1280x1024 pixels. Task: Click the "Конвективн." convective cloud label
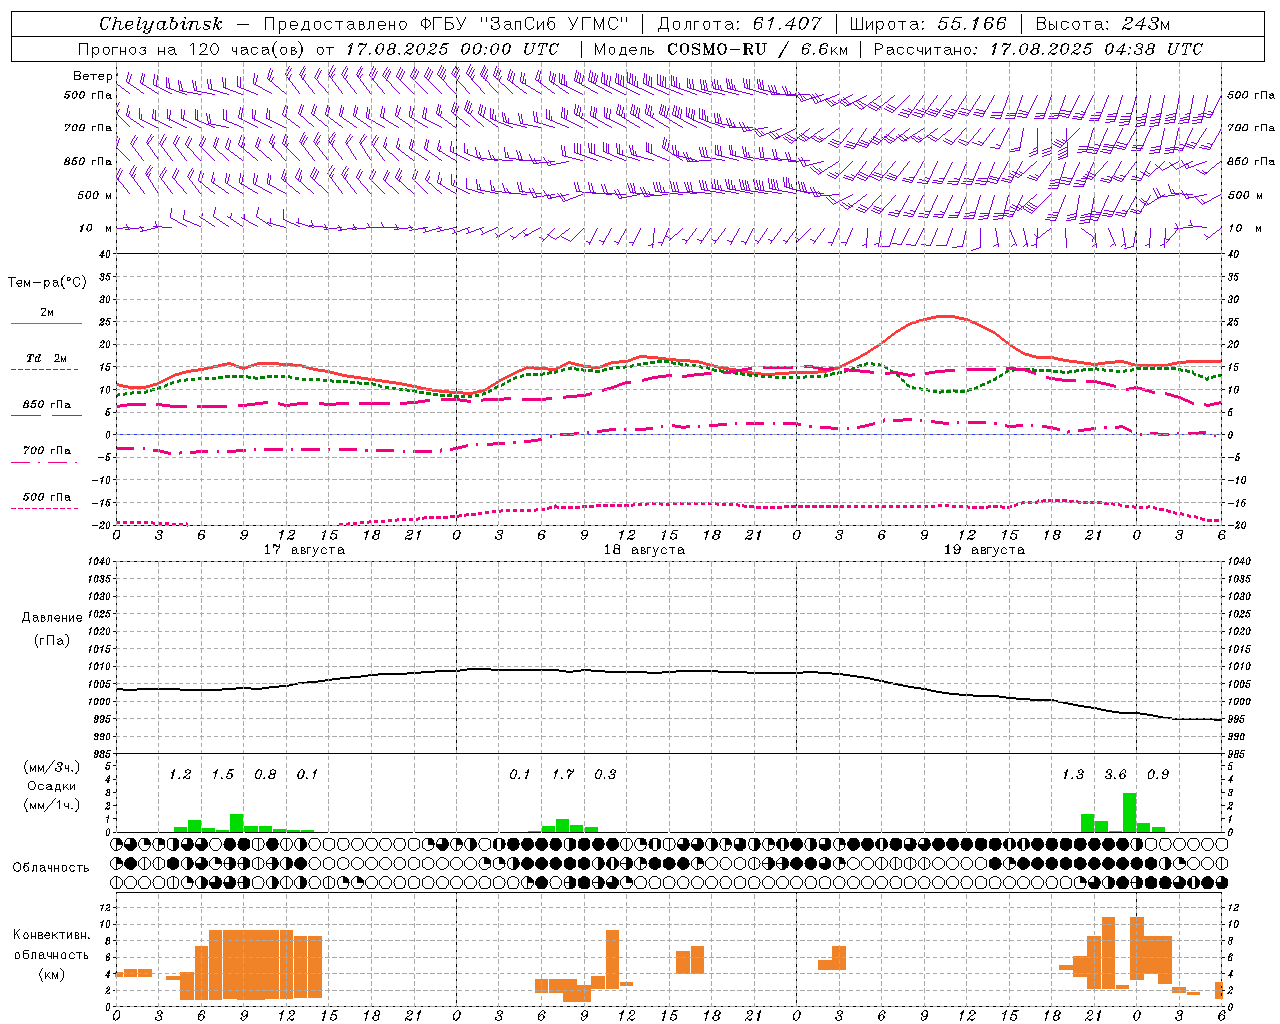pos(51,935)
